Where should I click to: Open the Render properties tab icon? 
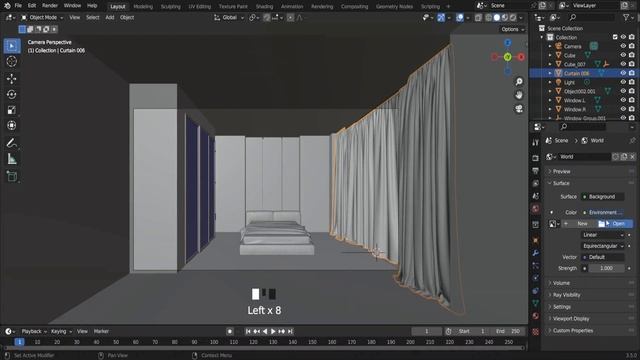[x=536, y=158]
